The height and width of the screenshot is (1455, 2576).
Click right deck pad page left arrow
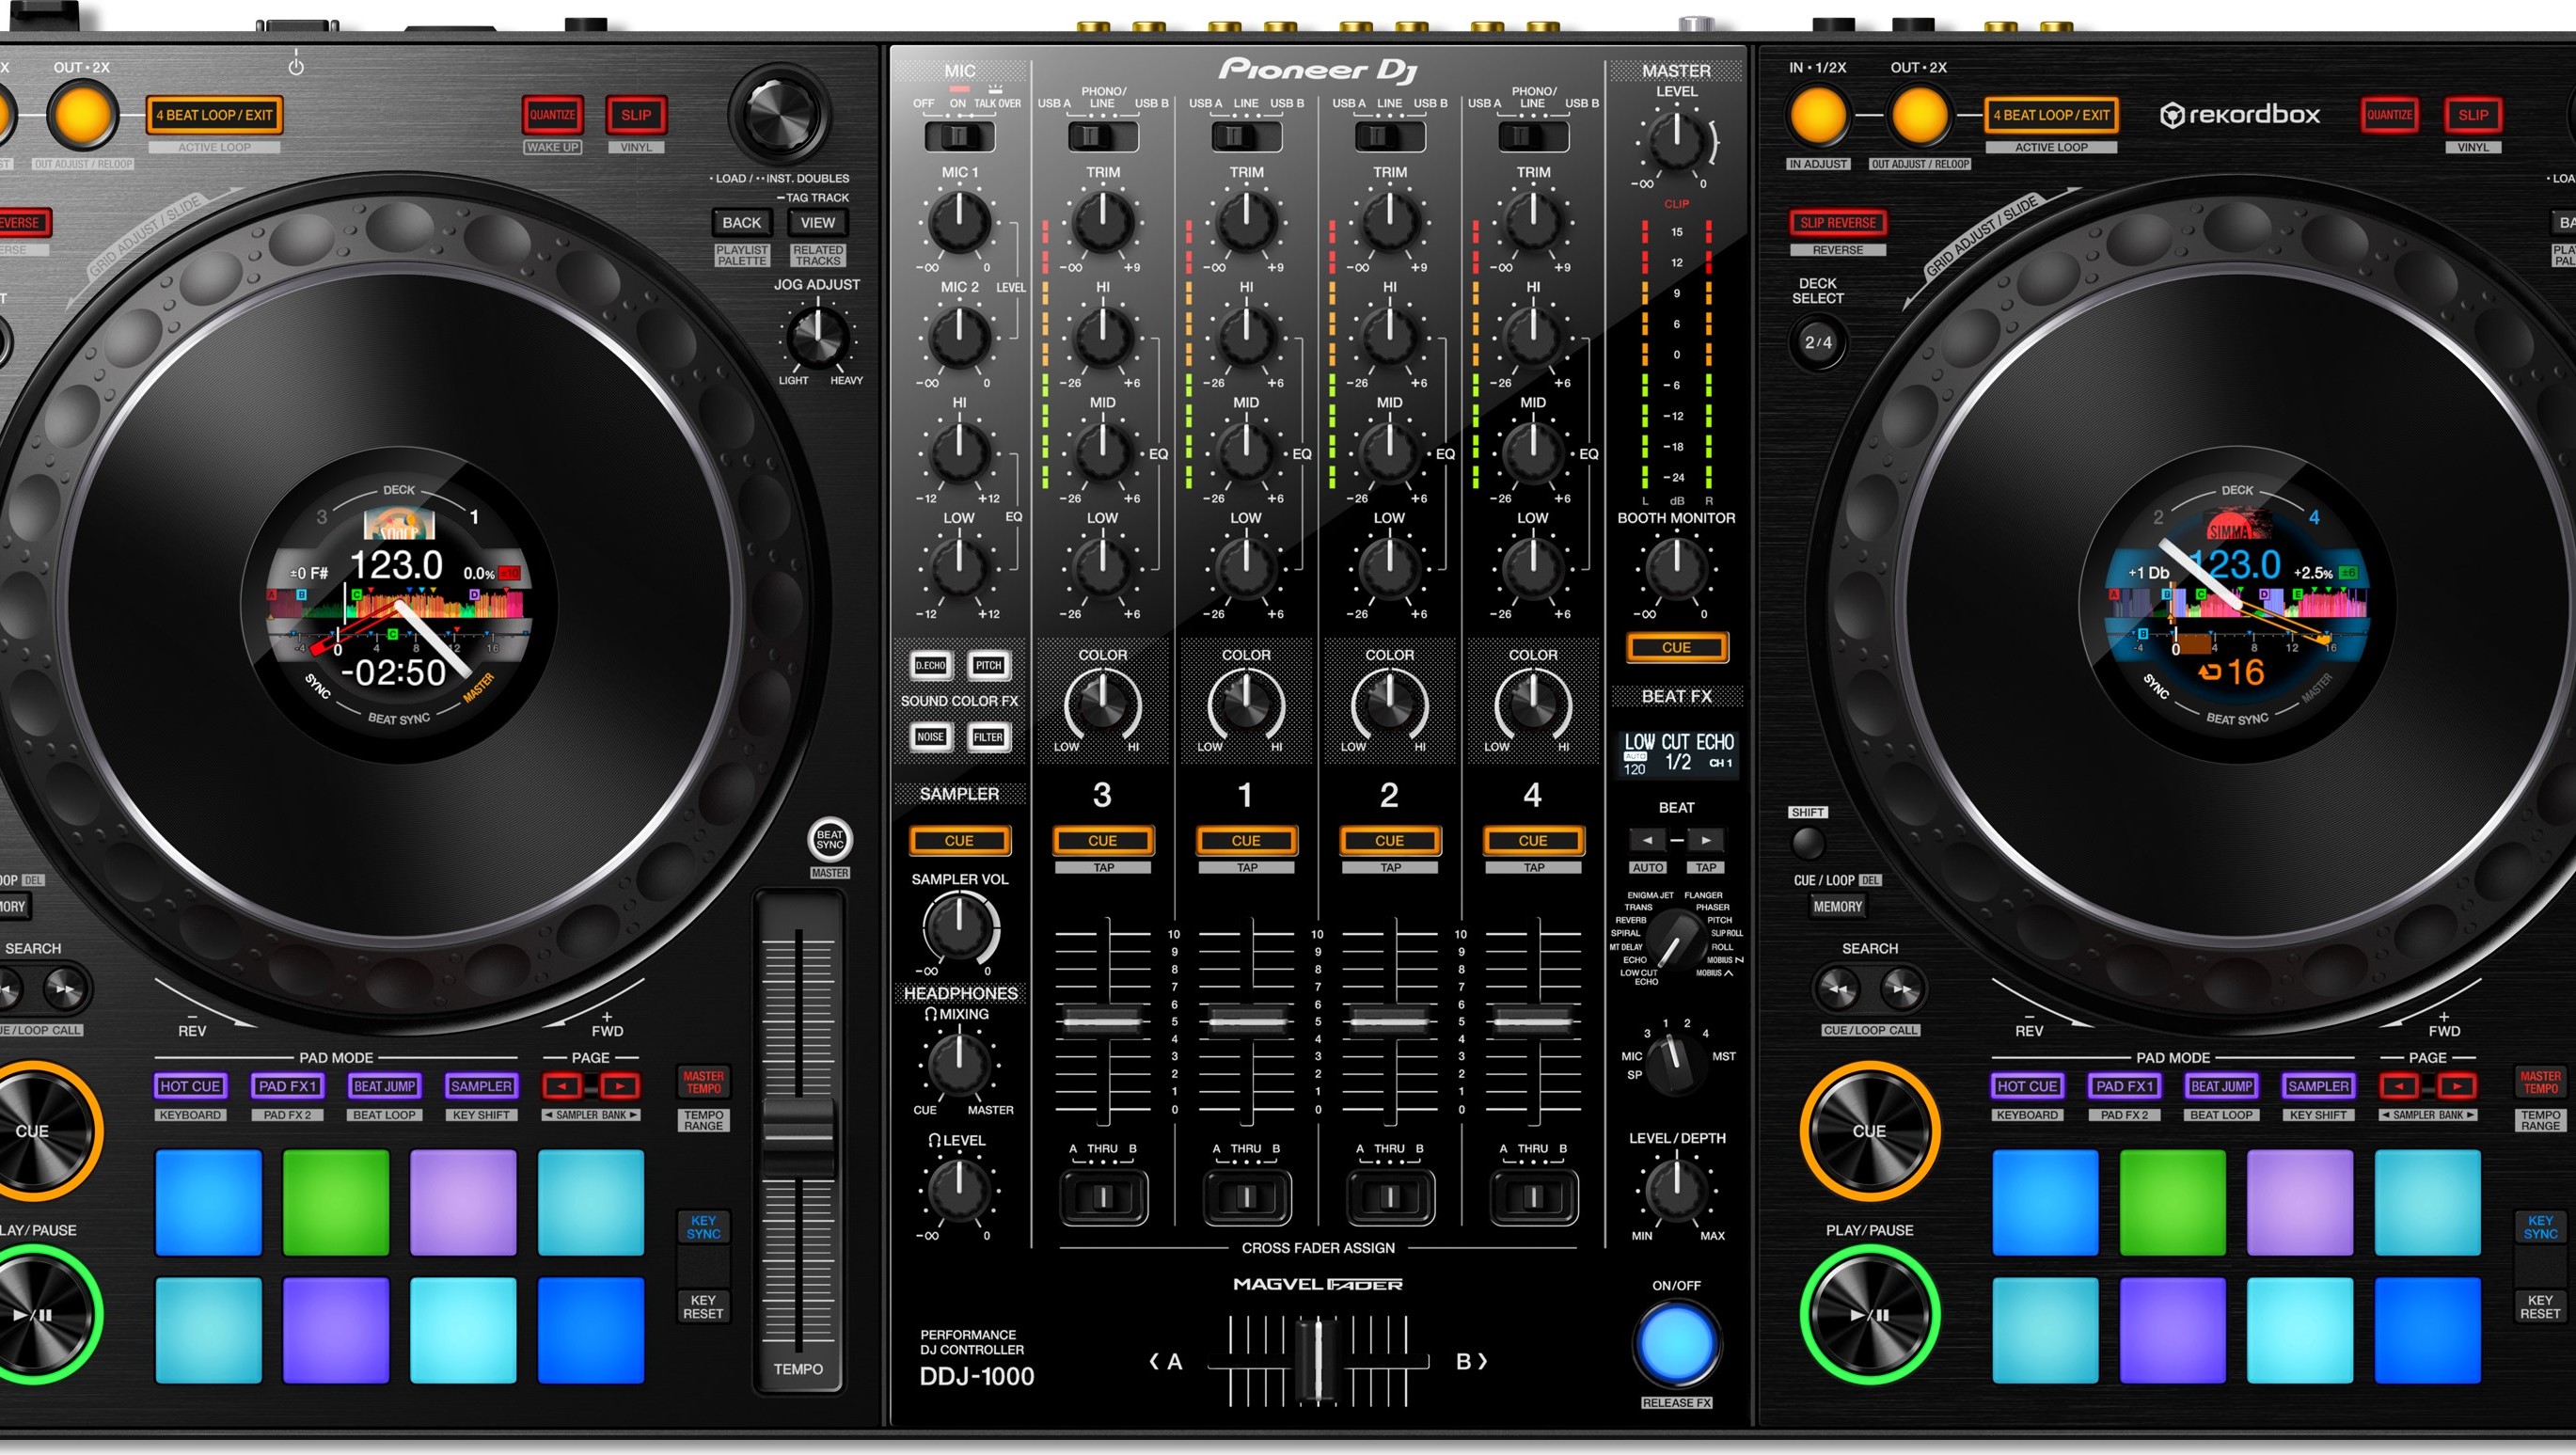pos(2399,1086)
